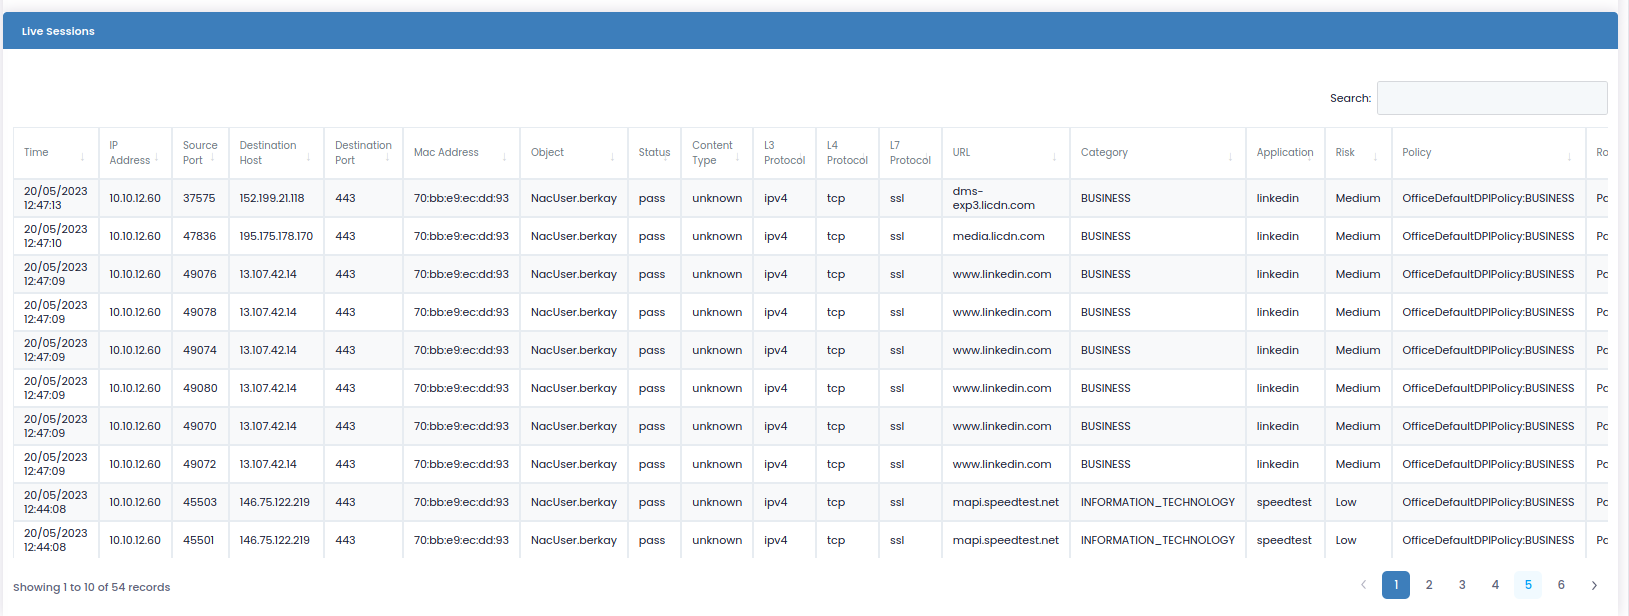This screenshot has height=616, width=1629.
Task: Sort table by Time column arrow
Action: [83, 156]
